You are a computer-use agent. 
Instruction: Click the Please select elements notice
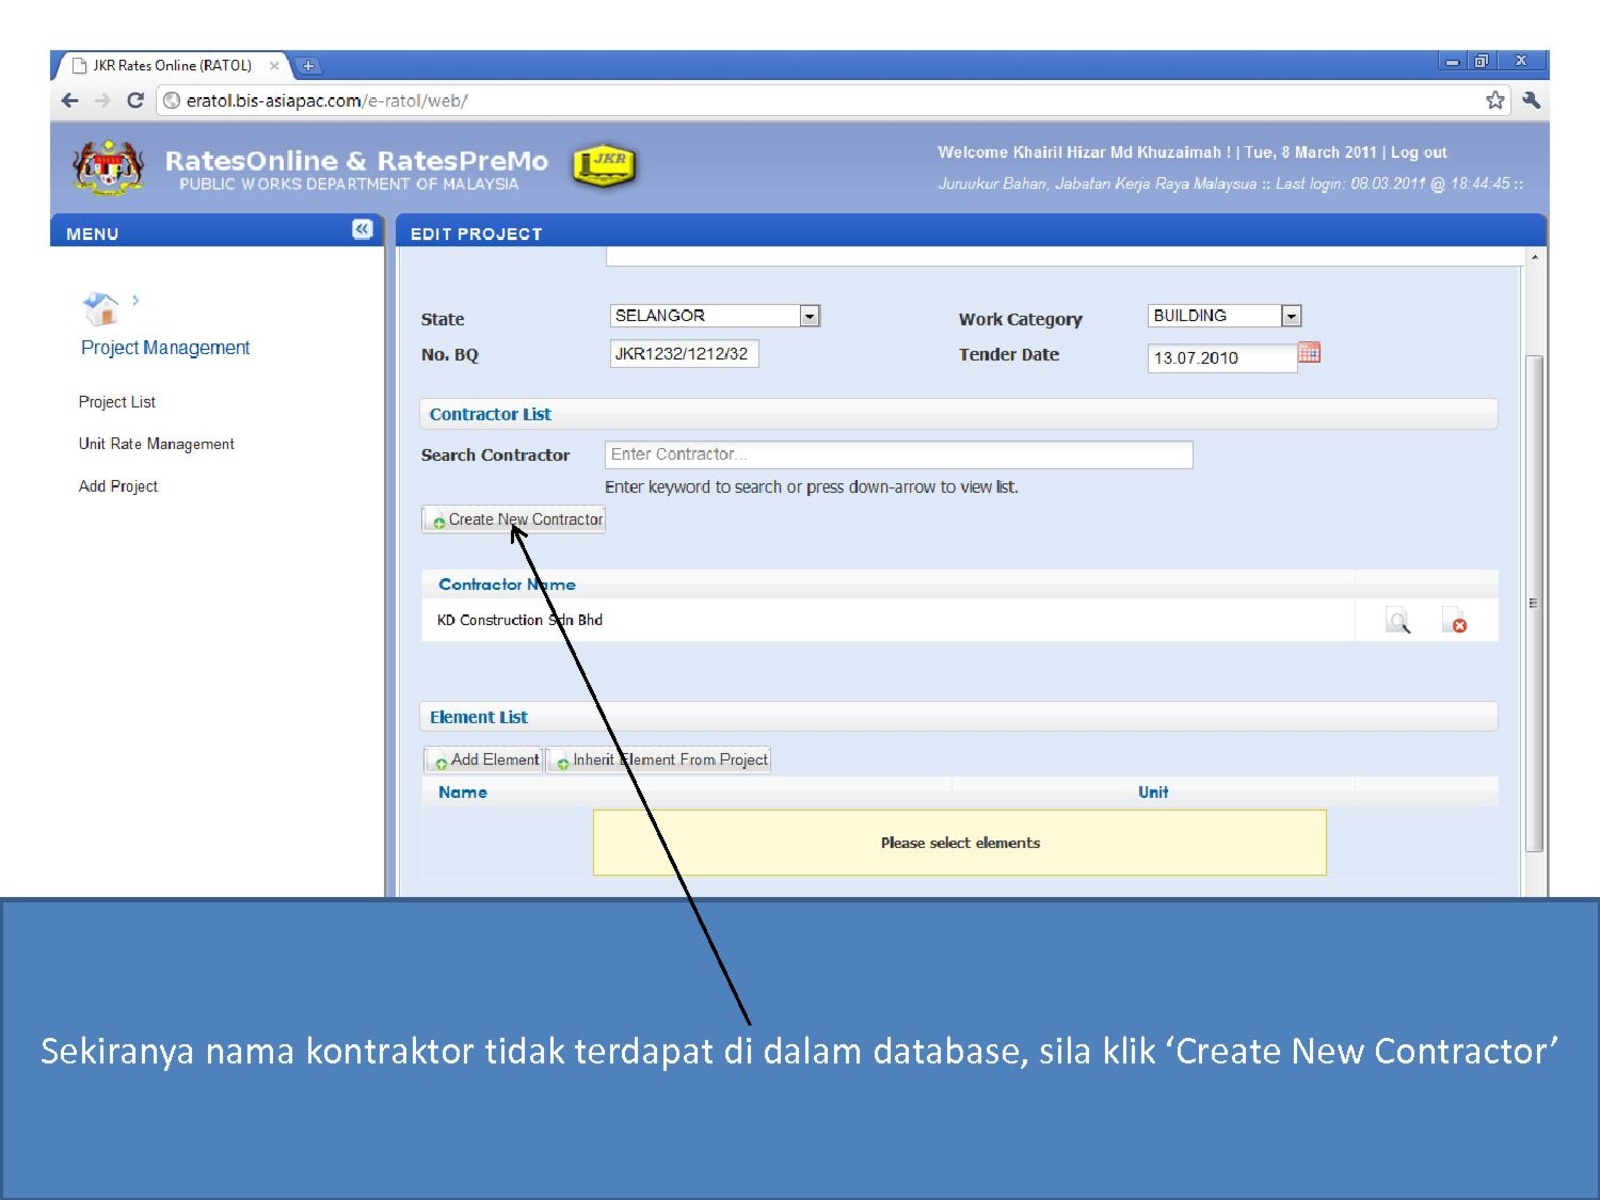pyautogui.click(x=960, y=843)
